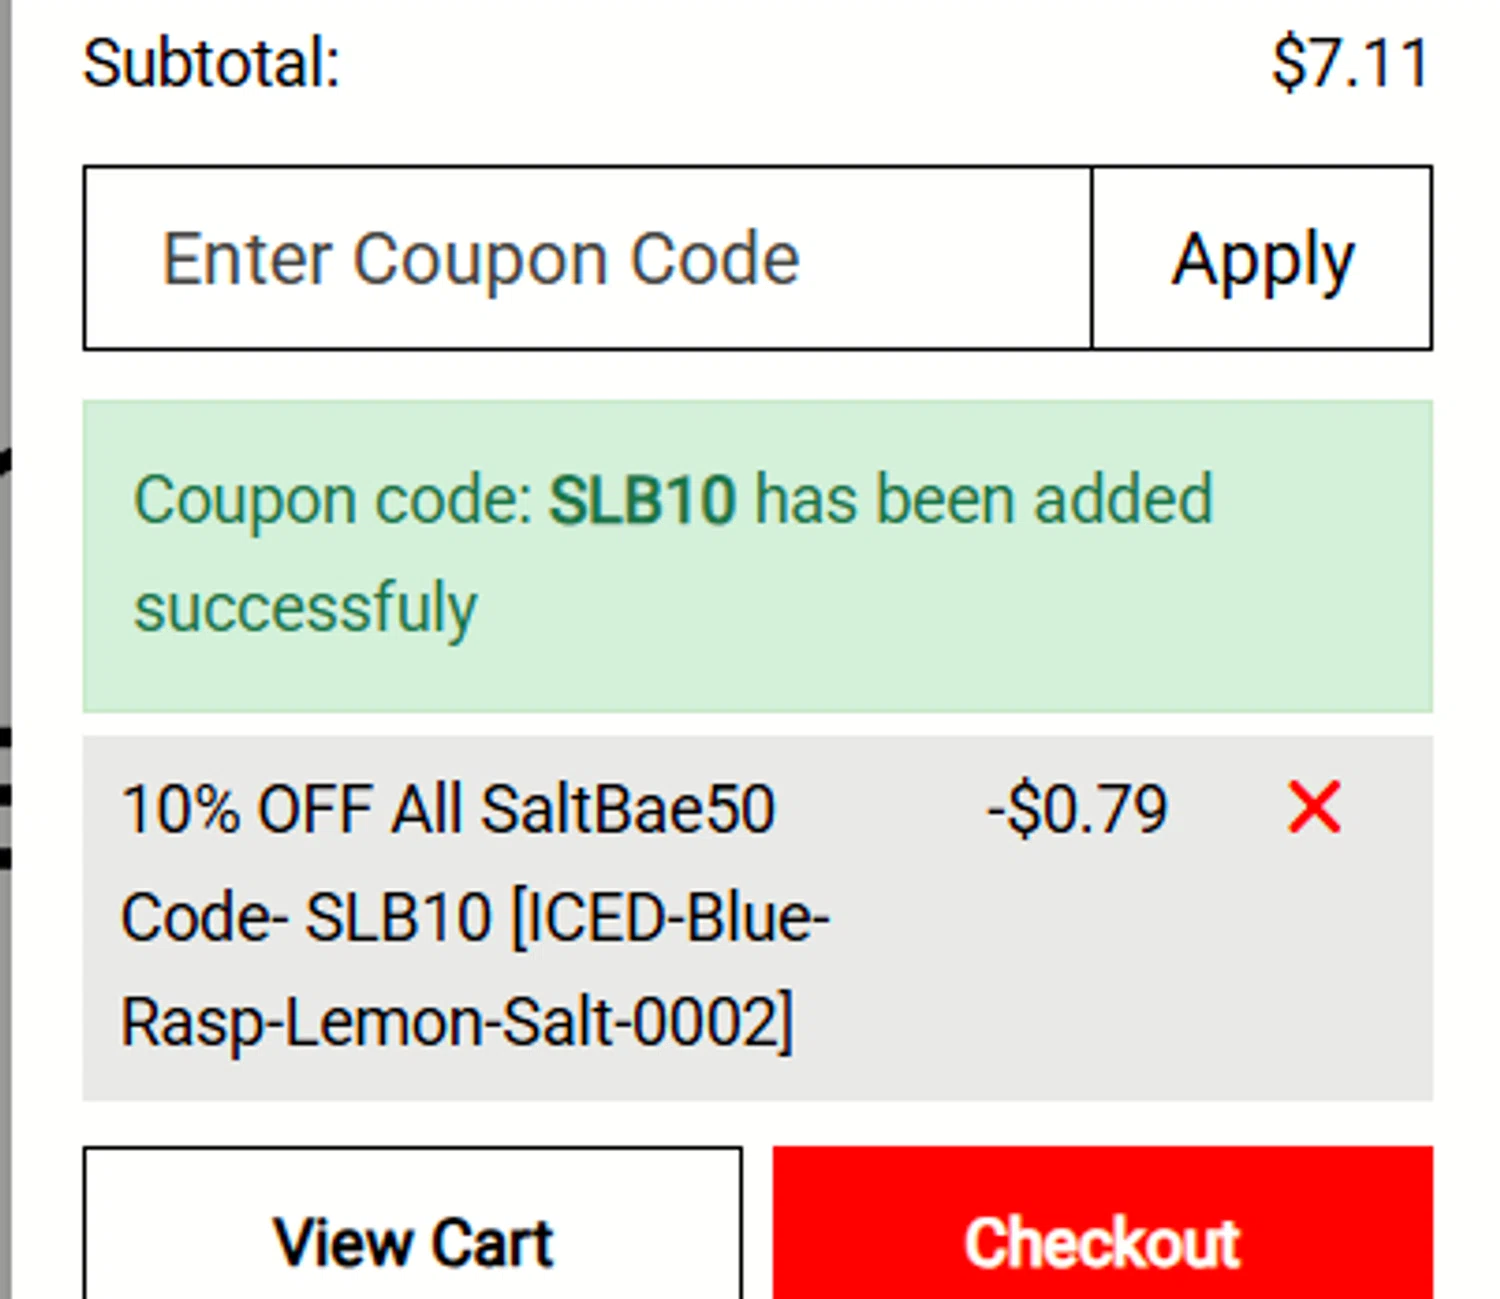Select the bold SLB10 code text
This screenshot has height=1299, width=1500.
642,500
